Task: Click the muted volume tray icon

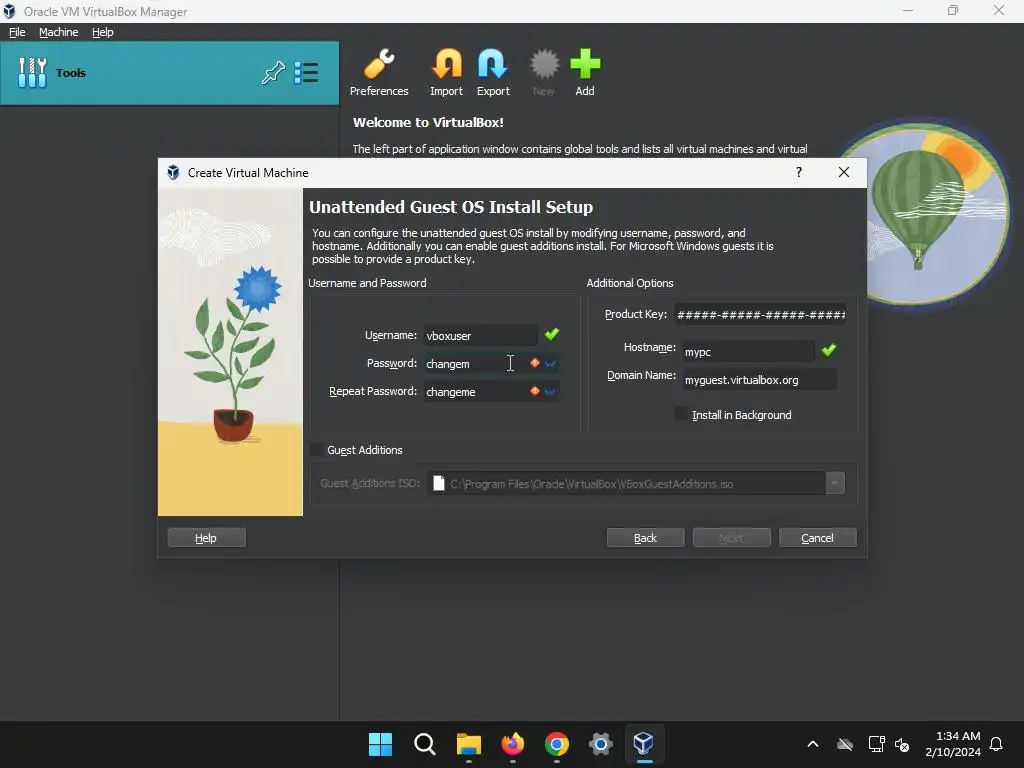Action: [x=902, y=744]
